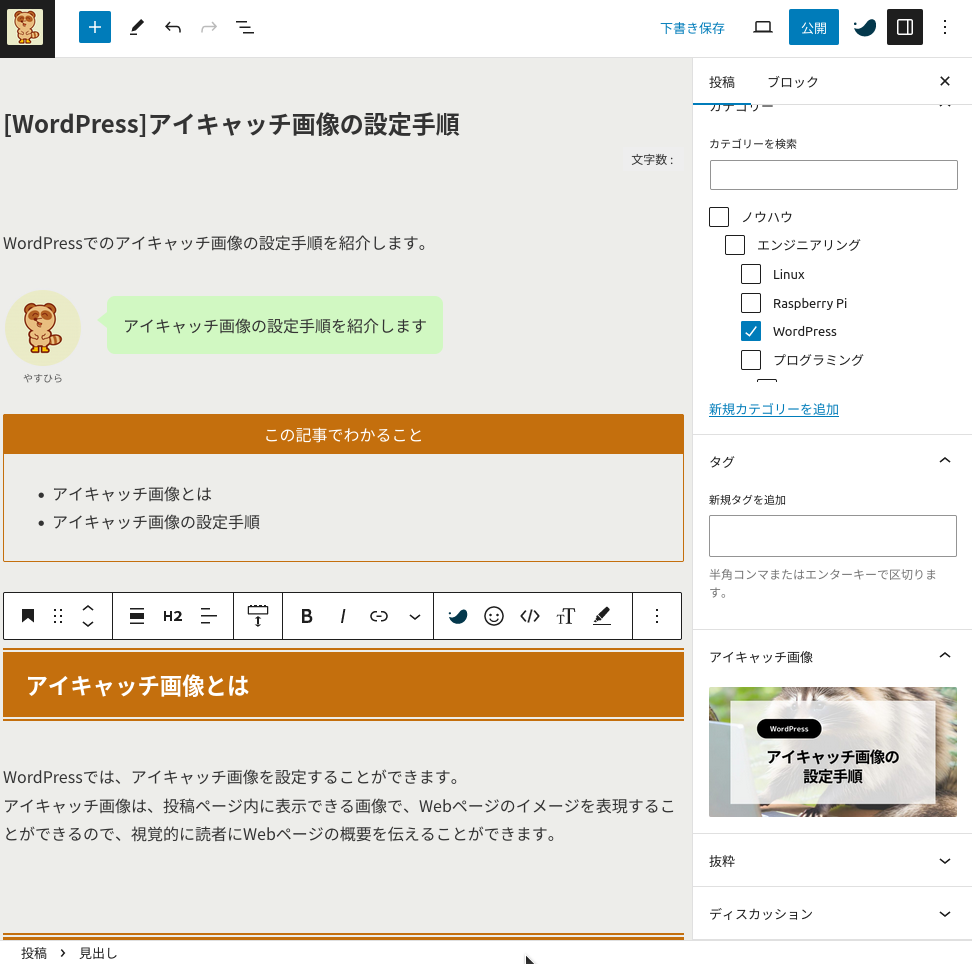Select the アイキャッチ画像とは heading
Image resolution: width=972 pixels, height=964 pixels.
pyautogui.click(x=138, y=686)
